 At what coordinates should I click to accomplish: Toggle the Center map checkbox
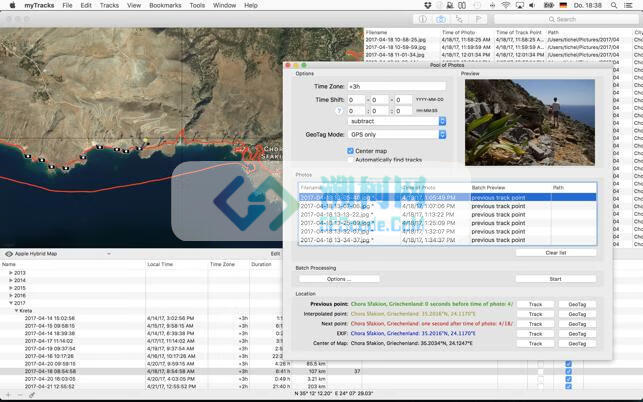(350, 151)
